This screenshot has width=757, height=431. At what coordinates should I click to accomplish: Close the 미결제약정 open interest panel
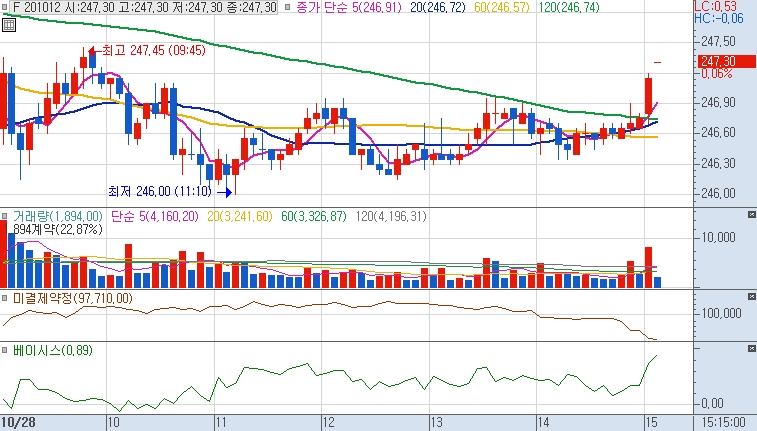click(750, 297)
